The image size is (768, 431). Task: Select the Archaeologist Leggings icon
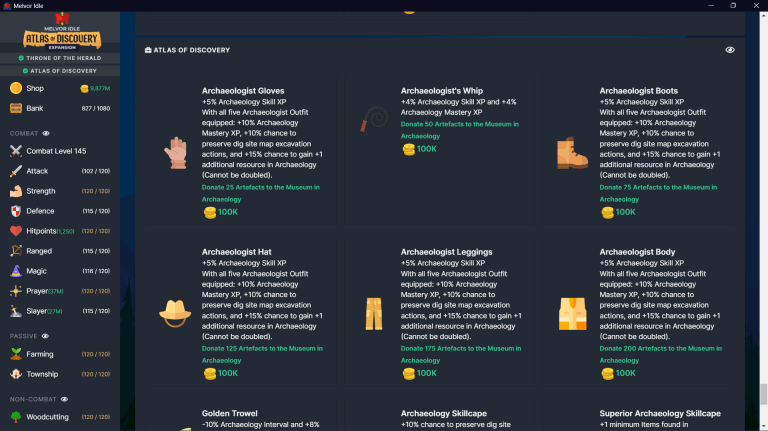374,313
